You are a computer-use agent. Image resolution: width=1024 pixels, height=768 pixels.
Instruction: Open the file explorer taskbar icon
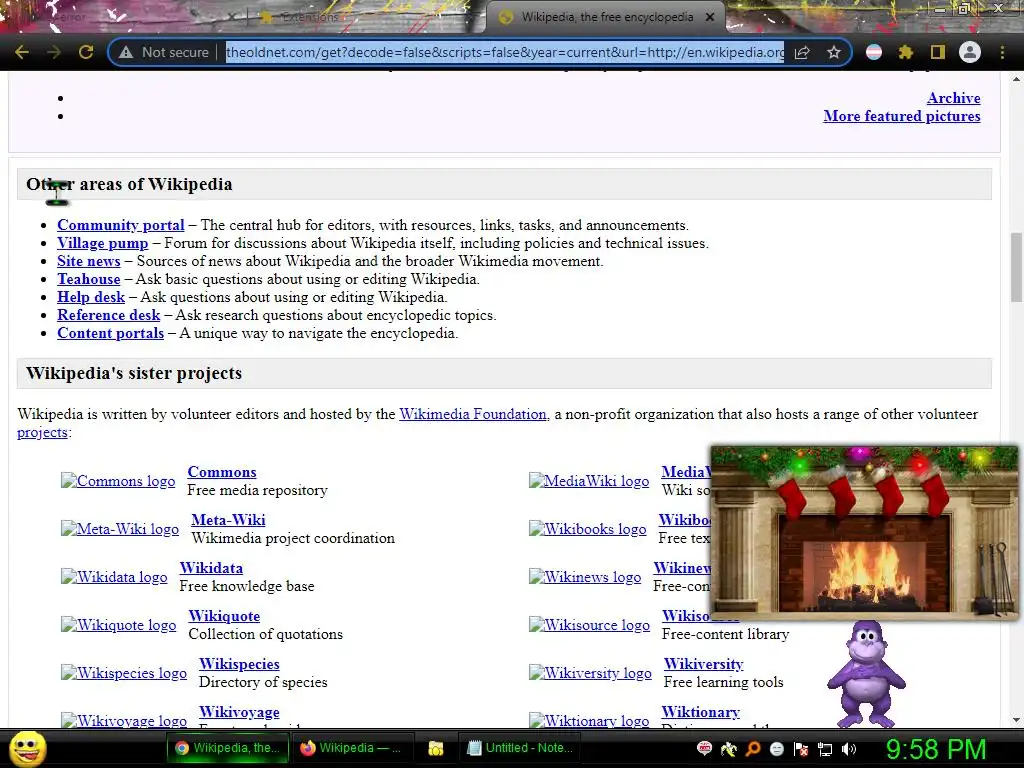436,748
